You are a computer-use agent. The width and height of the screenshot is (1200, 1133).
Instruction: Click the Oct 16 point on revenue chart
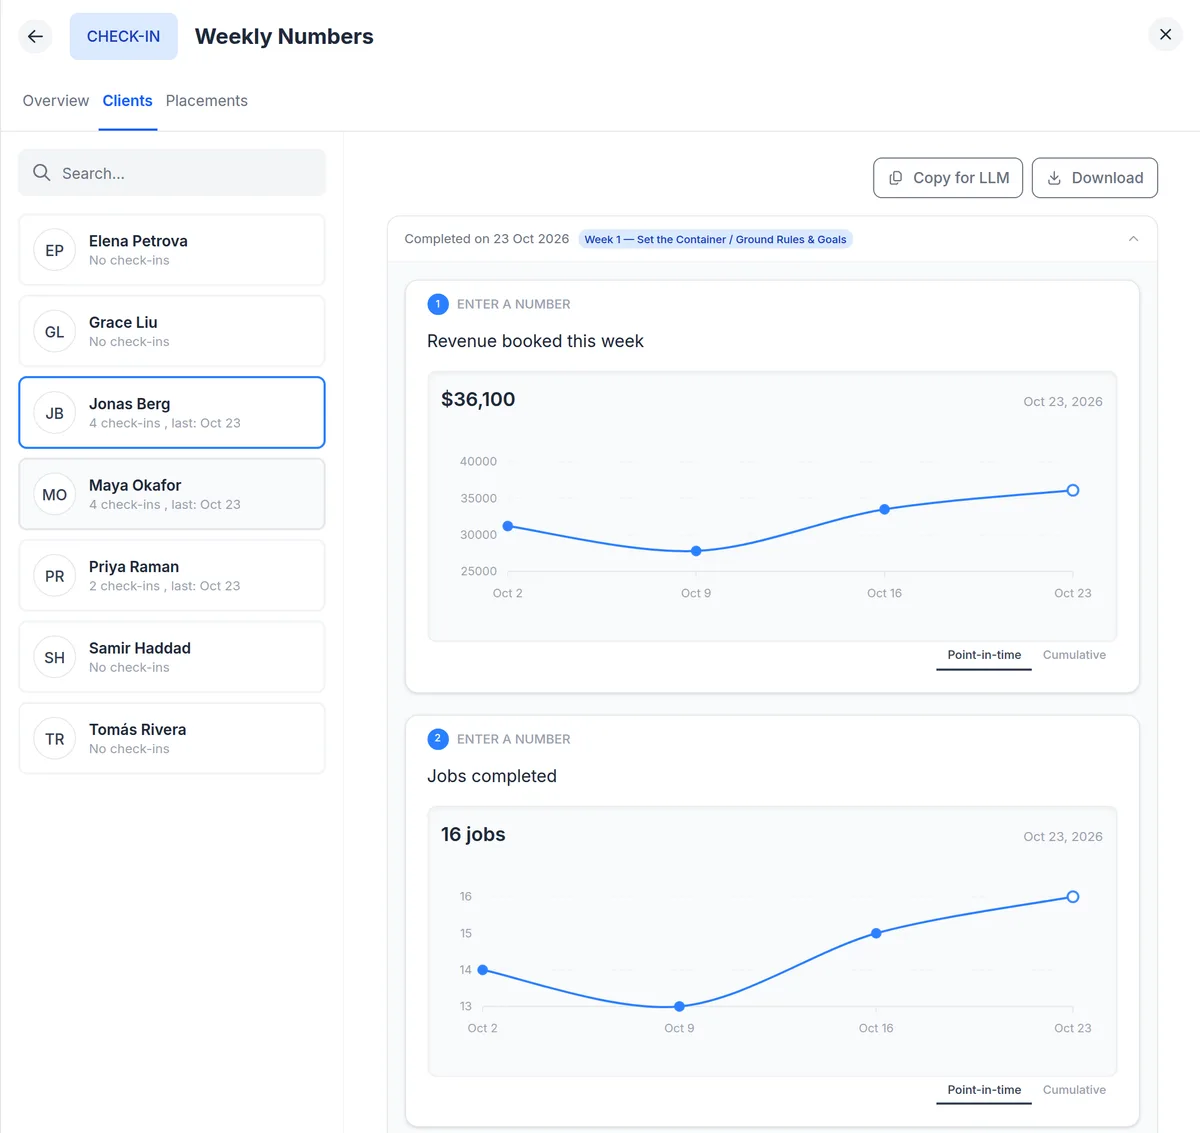884,509
